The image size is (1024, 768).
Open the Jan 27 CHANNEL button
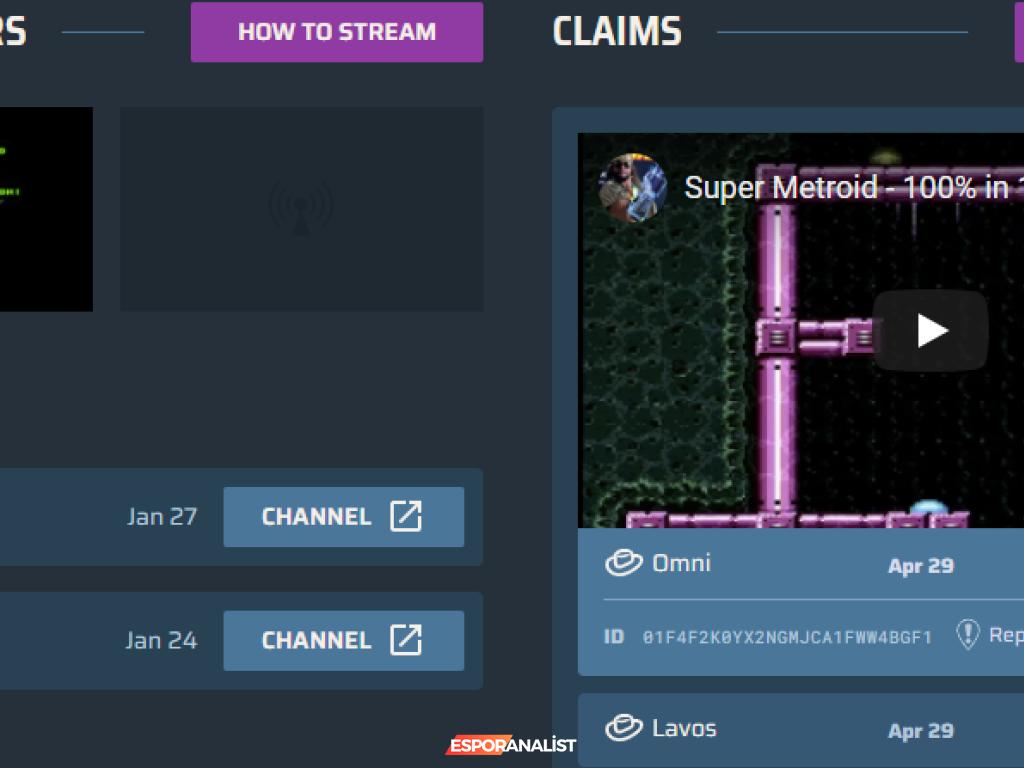point(344,517)
